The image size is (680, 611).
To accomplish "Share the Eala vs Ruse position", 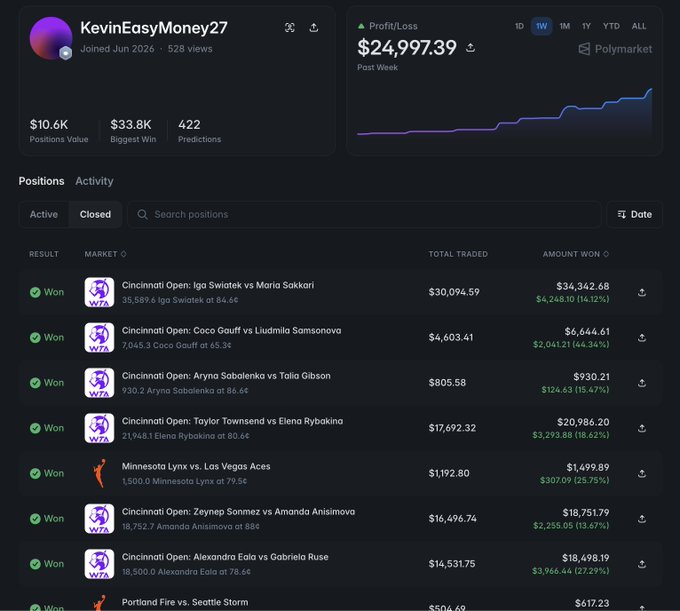I will click(x=642, y=564).
